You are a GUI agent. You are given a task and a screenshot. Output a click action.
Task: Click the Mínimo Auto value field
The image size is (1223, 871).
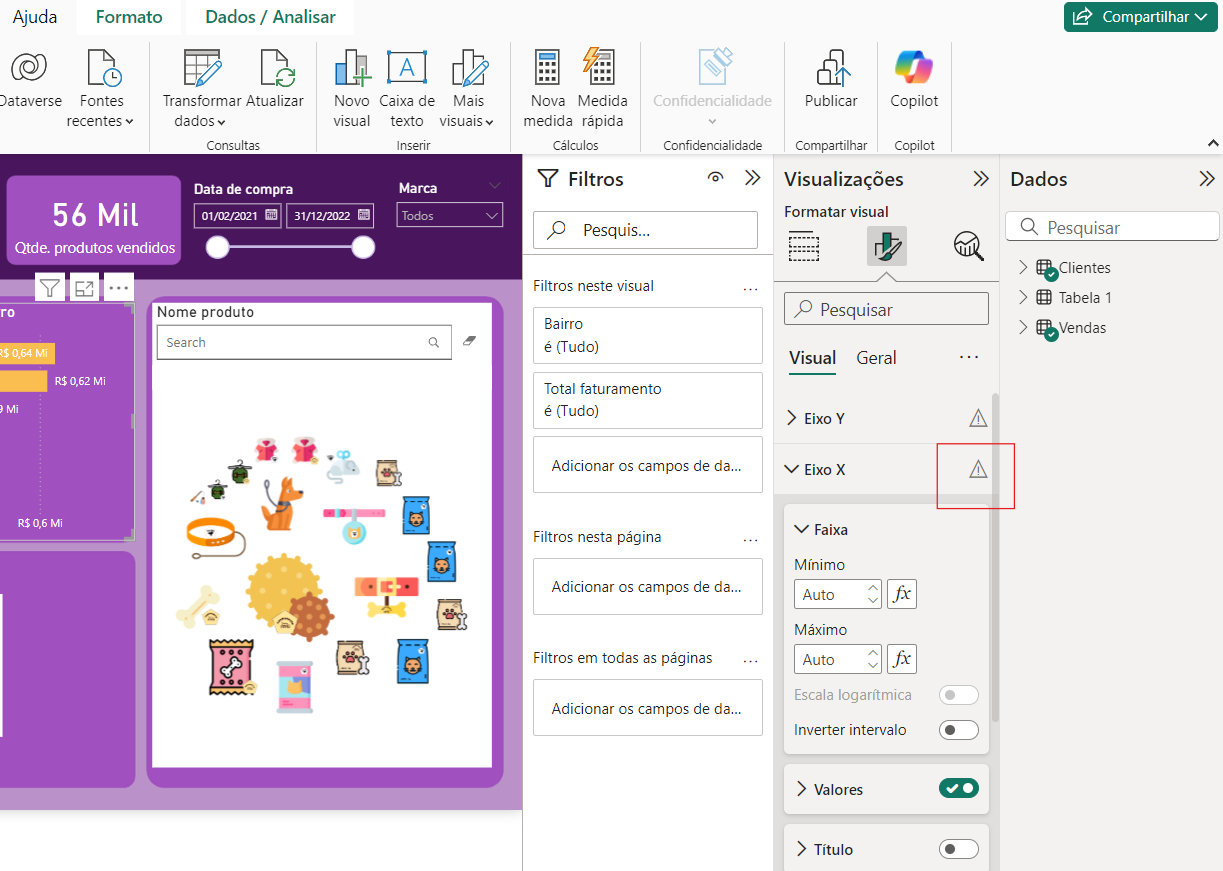(x=838, y=594)
